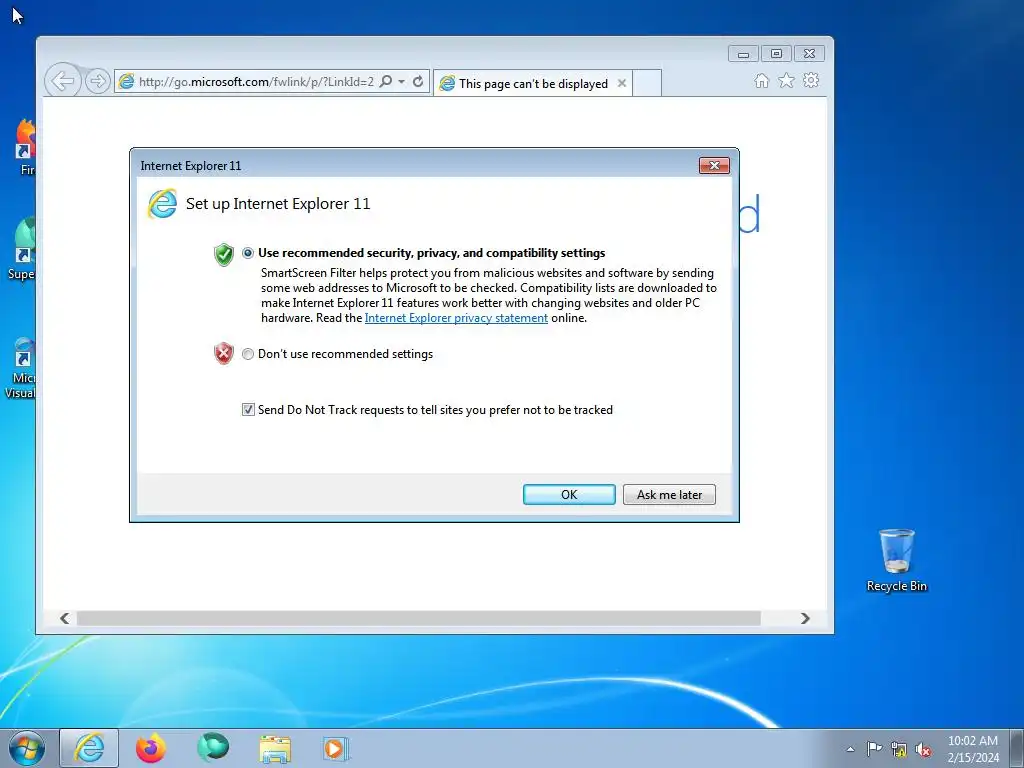Viewport: 1024px width, 768px height.
Task: Click the red shield not-recommended icon
Action: [x=223, y=353]
